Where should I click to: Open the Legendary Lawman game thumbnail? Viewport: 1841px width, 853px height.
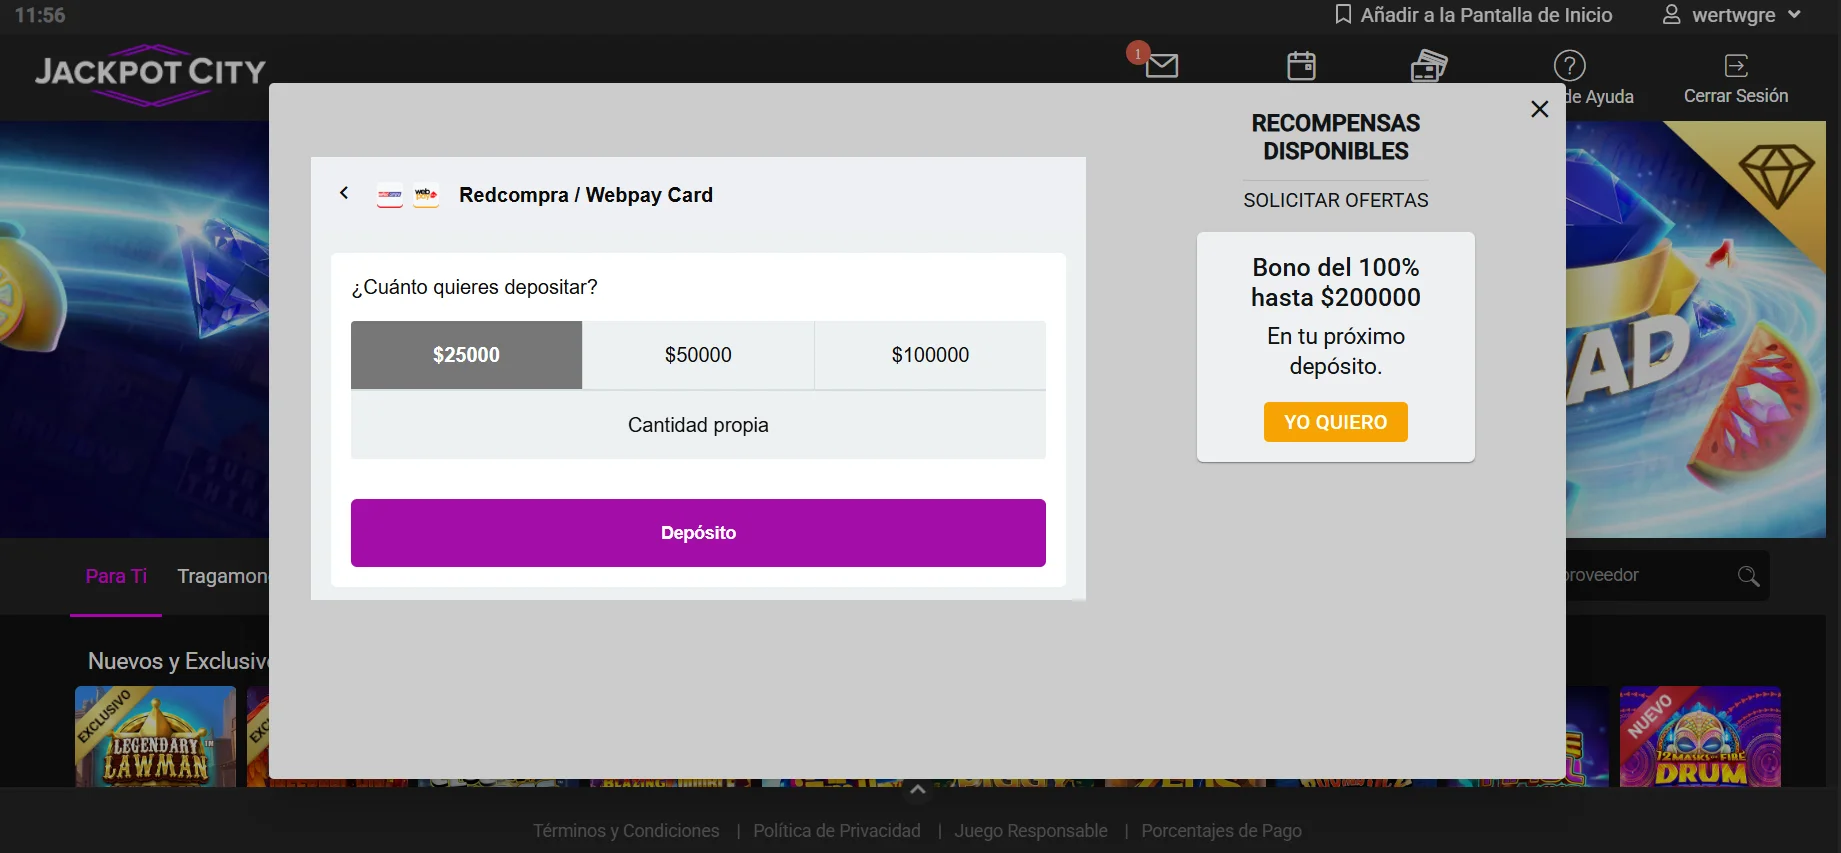(155, 736)
